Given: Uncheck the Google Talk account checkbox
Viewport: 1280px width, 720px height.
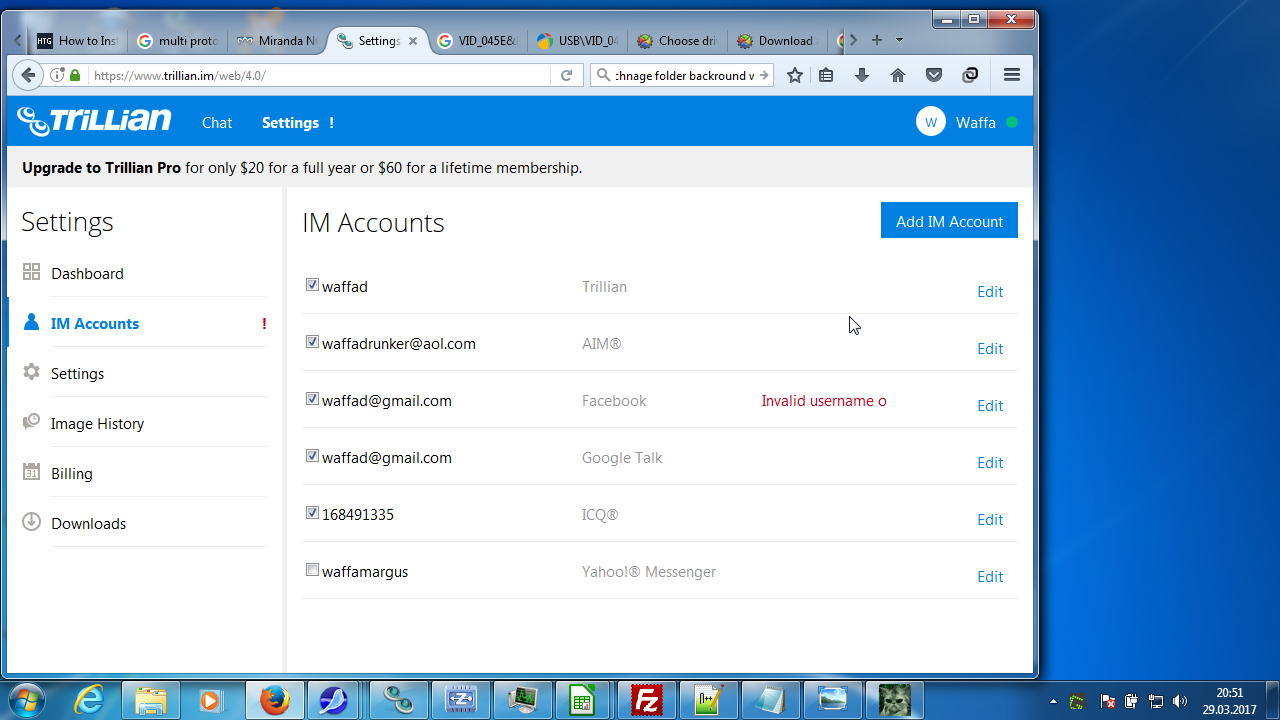Looking at the screenshot, I should pyautogui.click(x=312, y=456).
